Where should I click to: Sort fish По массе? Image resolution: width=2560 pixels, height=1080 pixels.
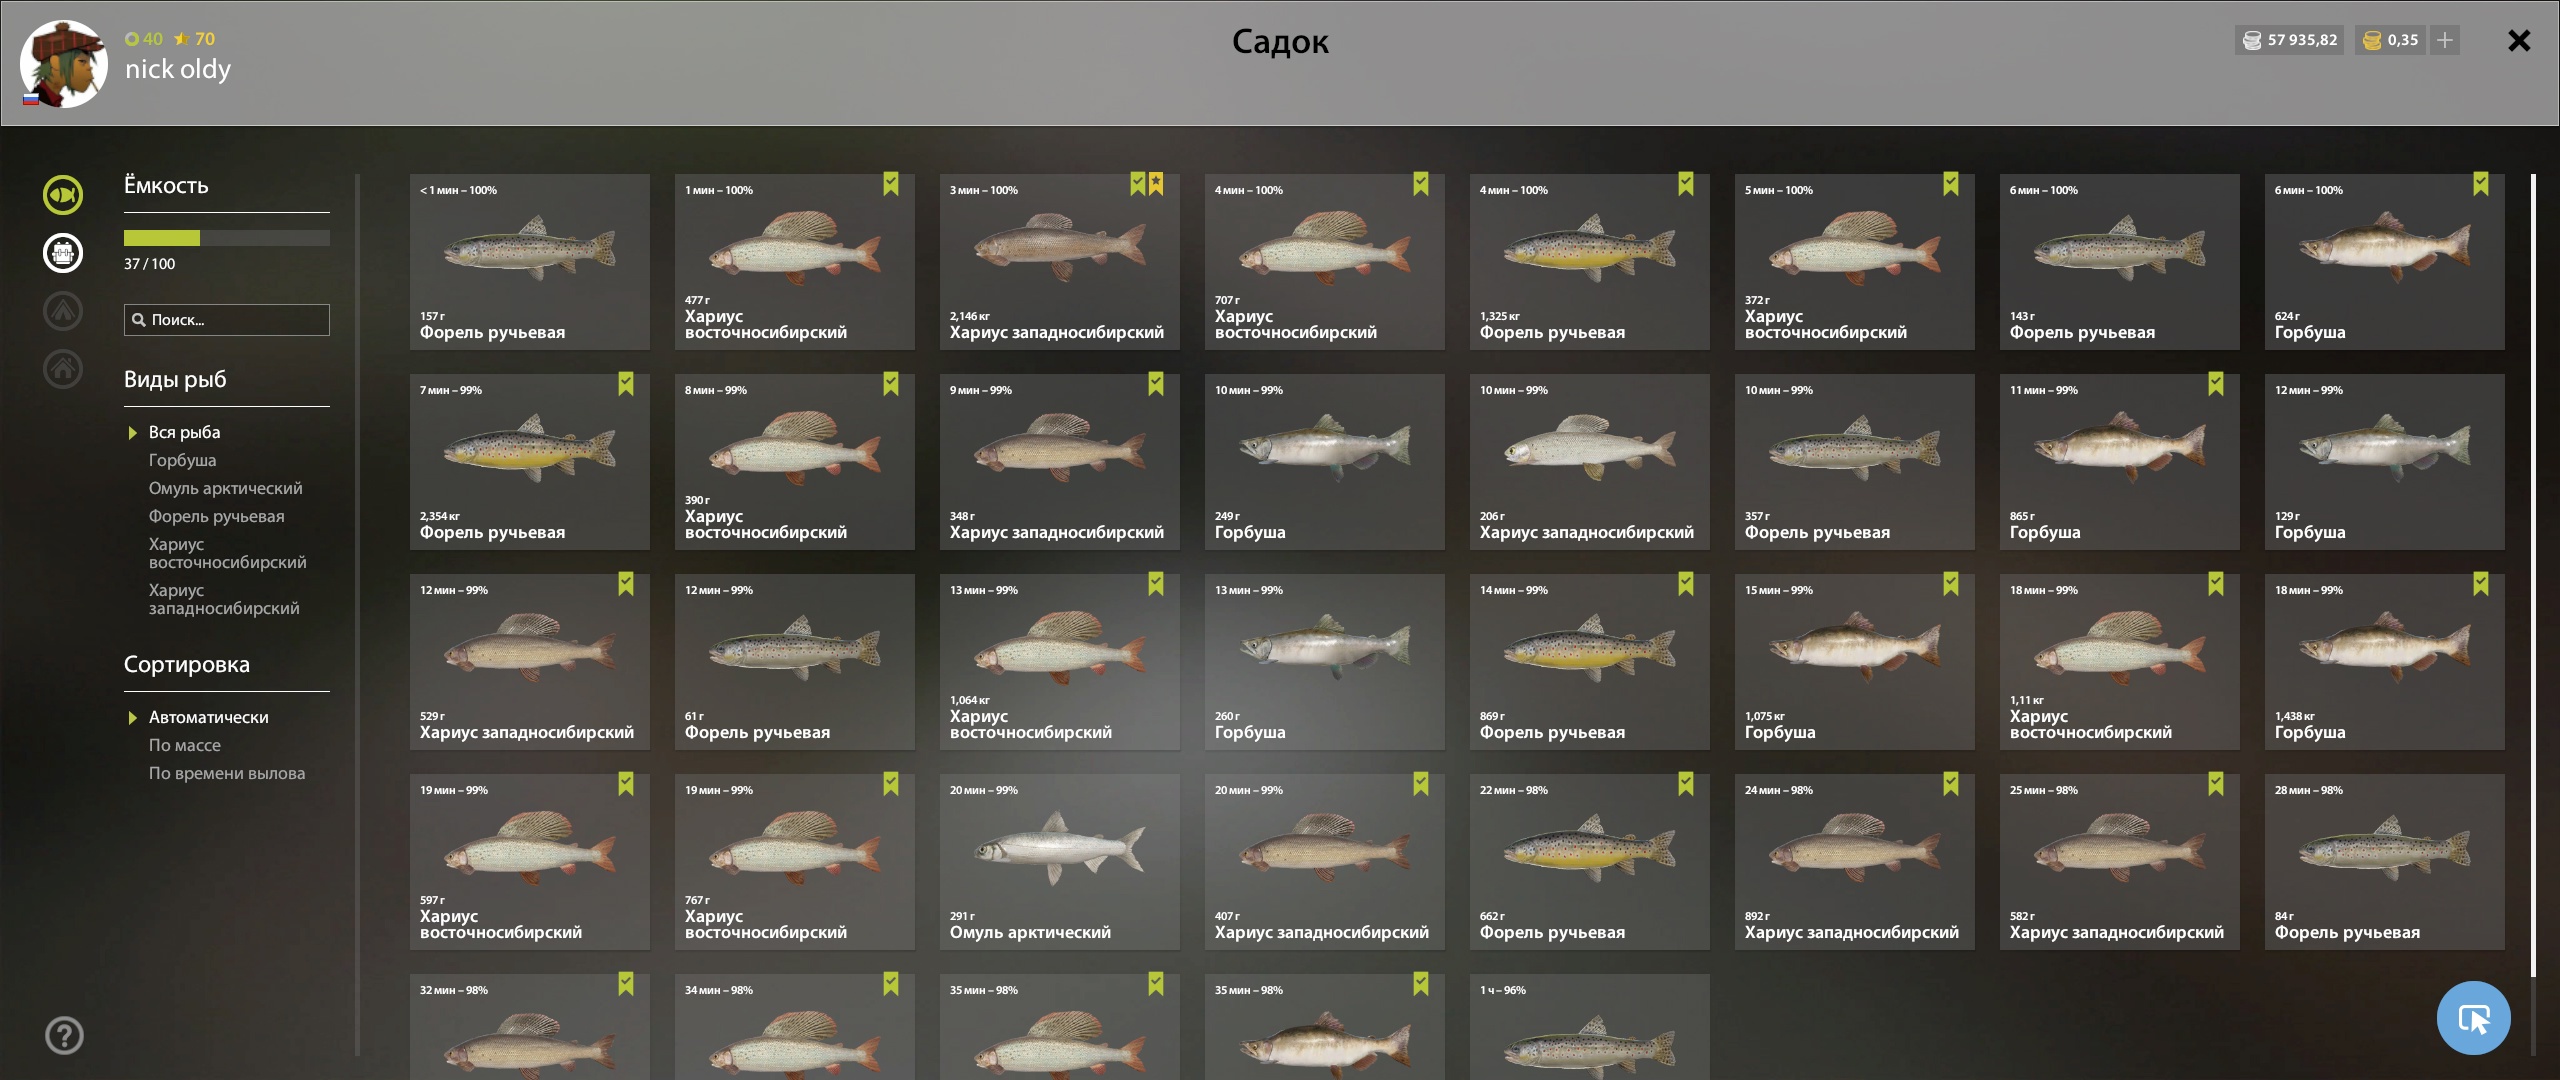point(184,745)
